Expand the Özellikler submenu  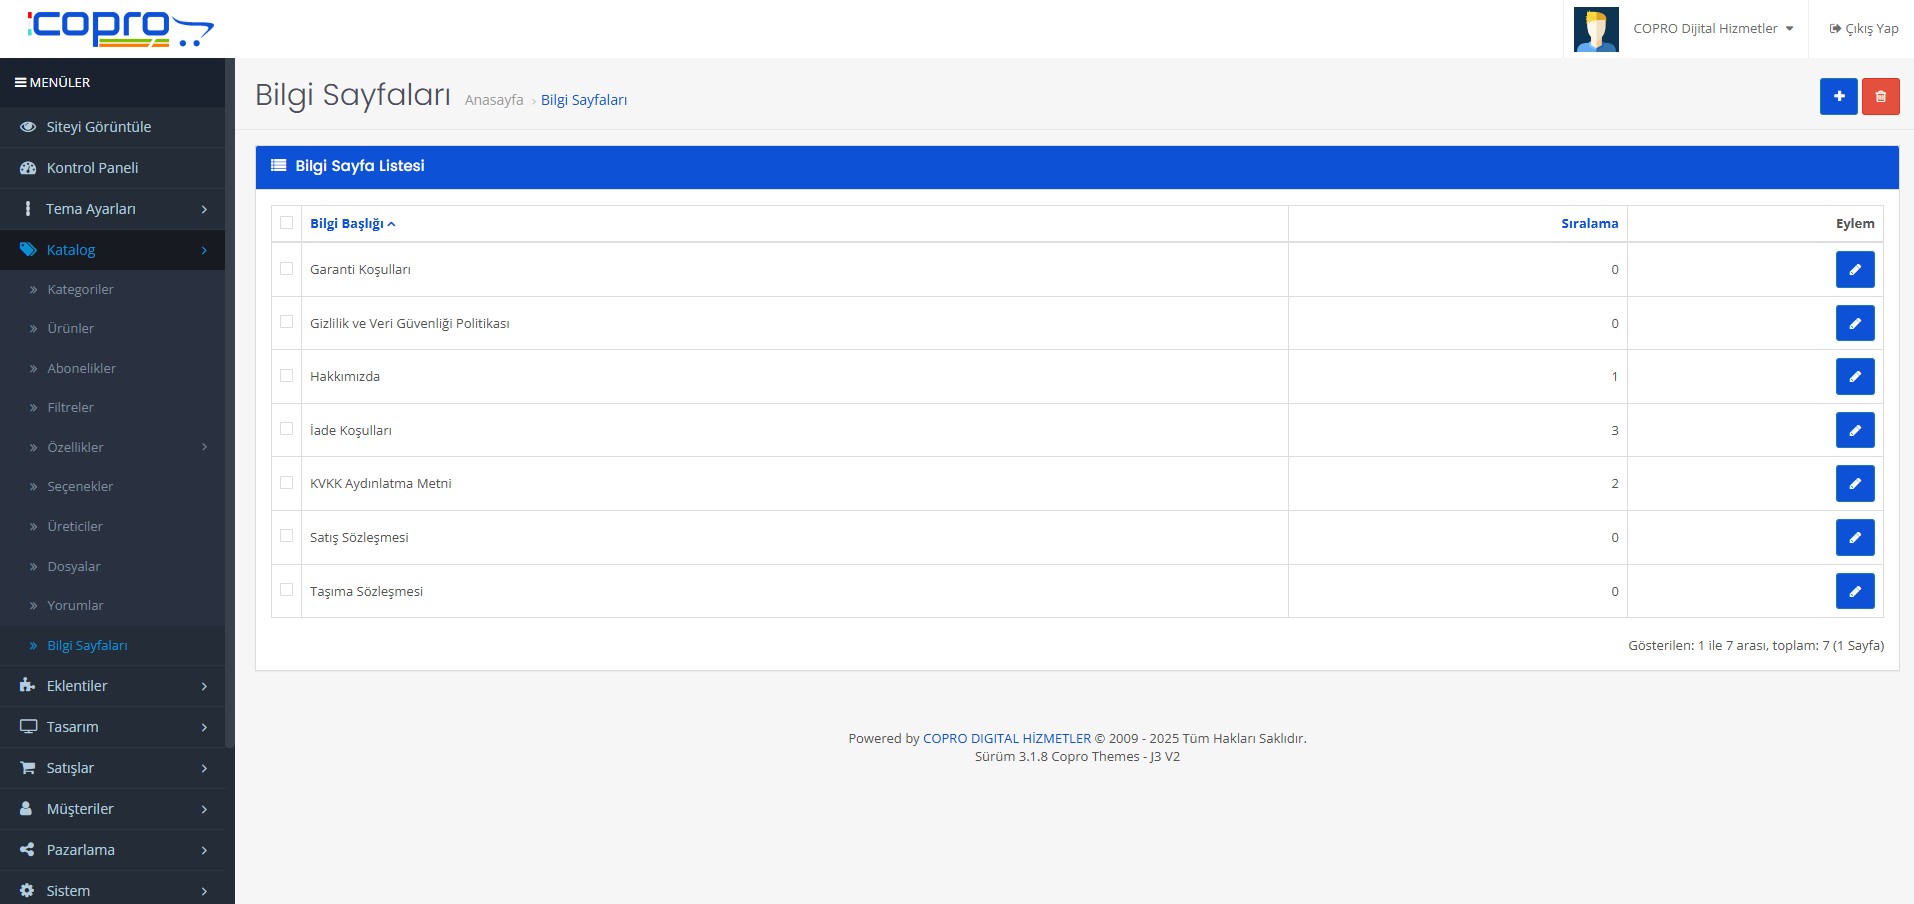(x=112, y=447)
